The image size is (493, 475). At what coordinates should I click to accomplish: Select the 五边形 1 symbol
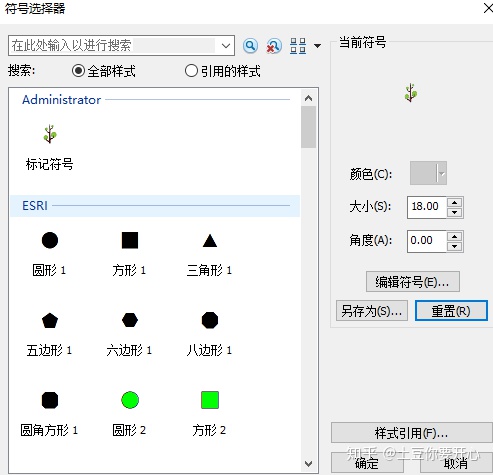[50, 320]
